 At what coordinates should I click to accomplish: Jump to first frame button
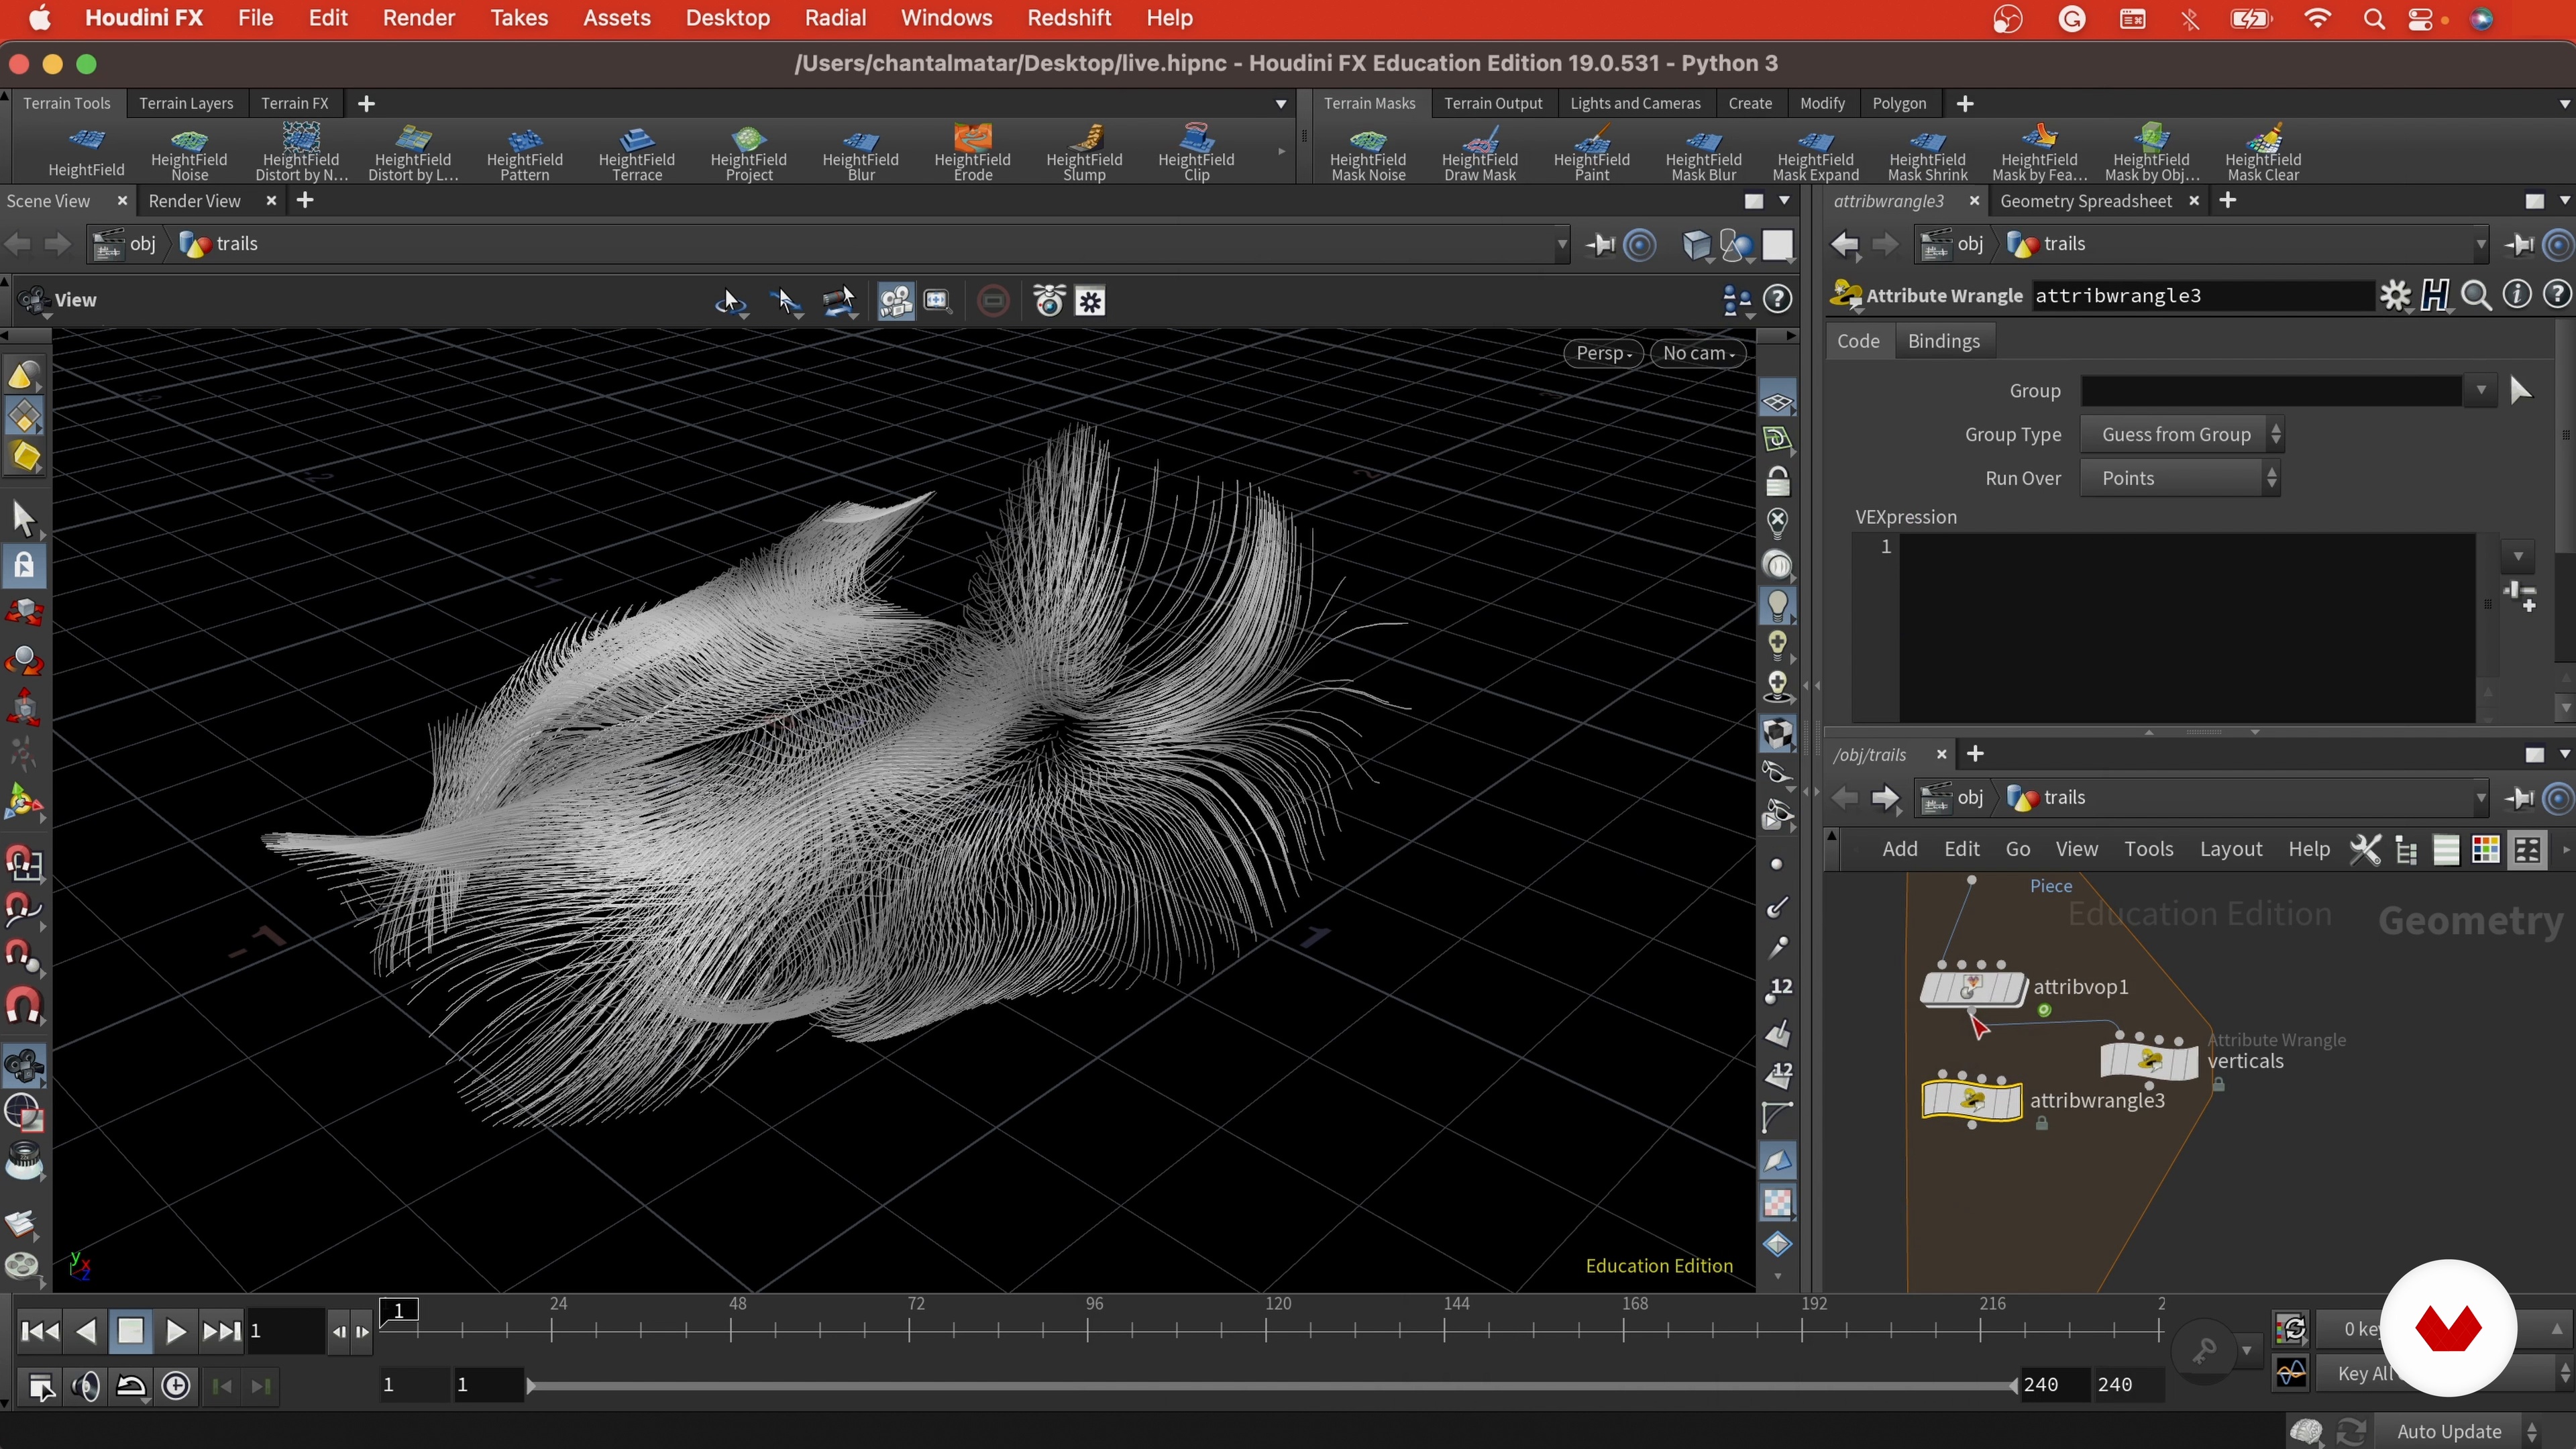[40, 1331]
